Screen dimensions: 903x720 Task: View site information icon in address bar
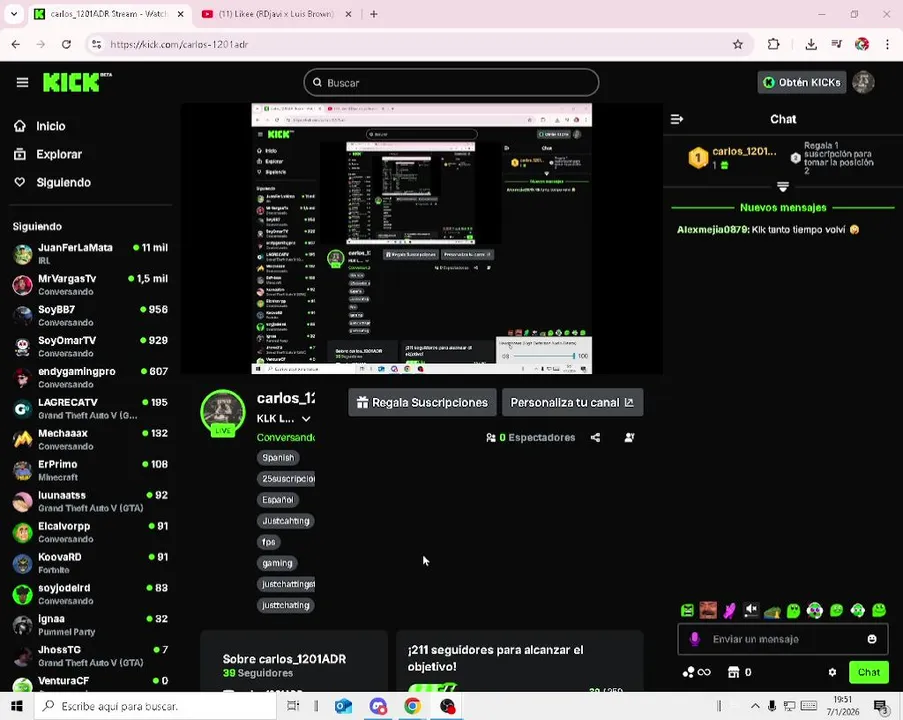tap(96, 44)
